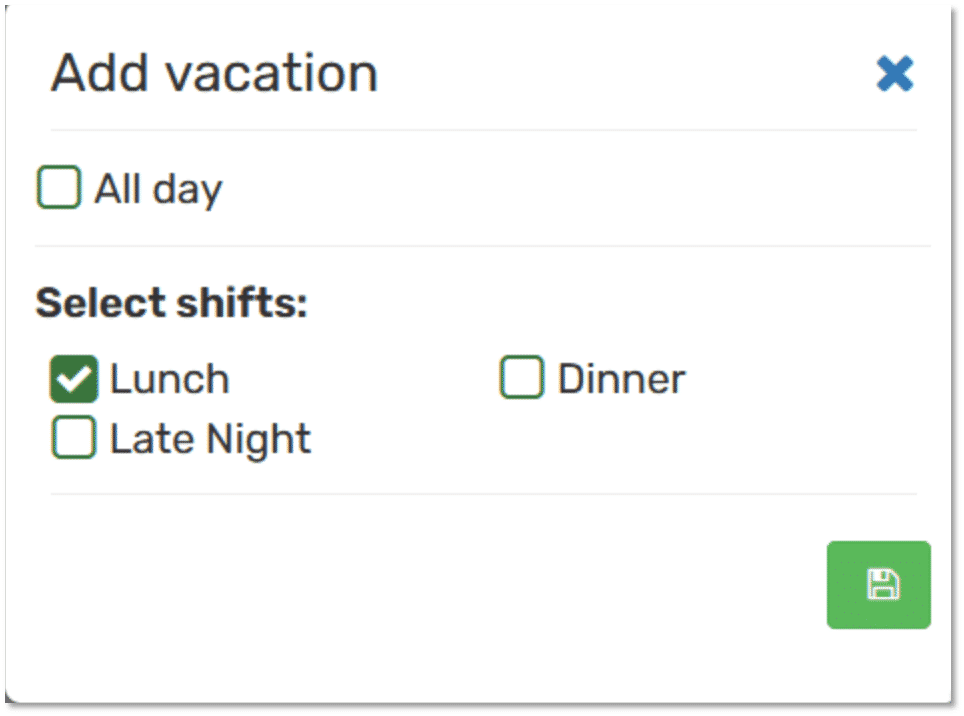The height and width of the screenshot is (716, 964).
Task: Select Dinner as a vacation shift
Action: pos(521,379)
